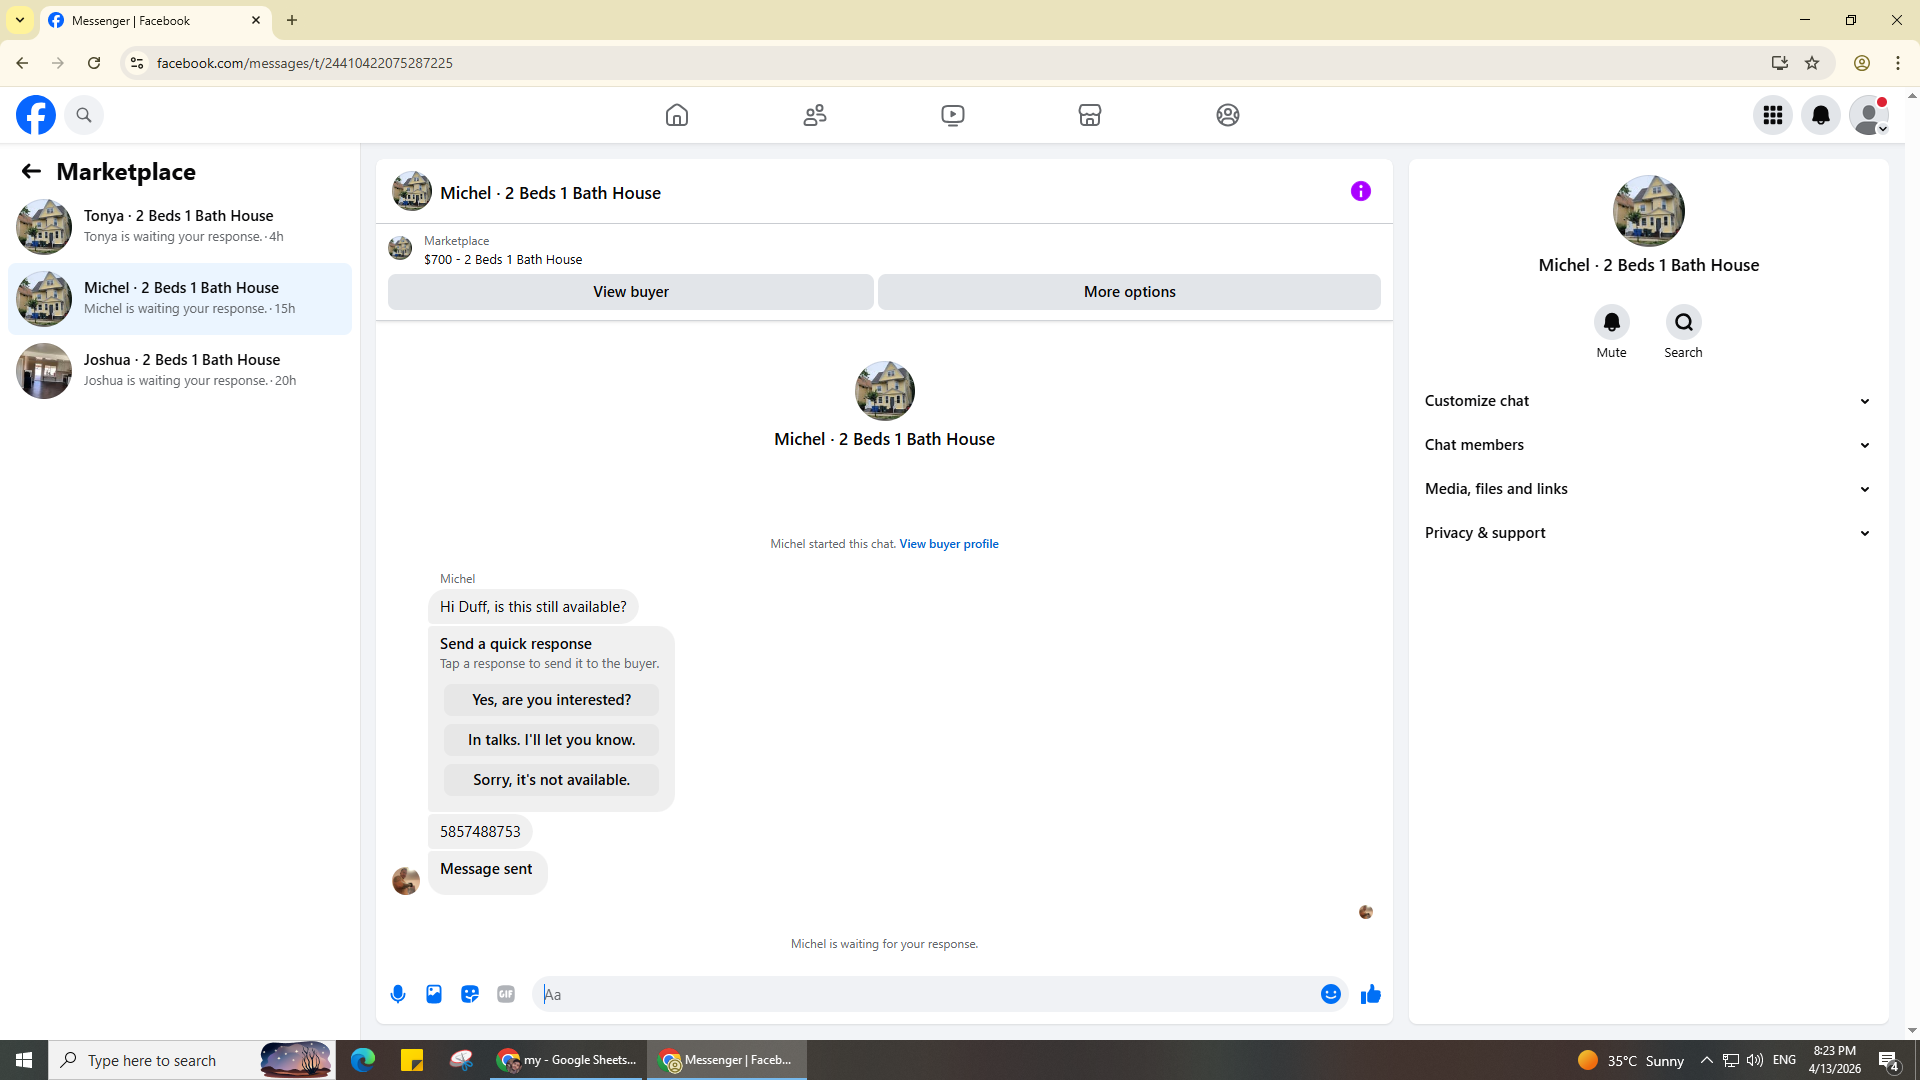The image size is (1920, 1080).
Task: Open a new browser tab
Action: point(292,20)
